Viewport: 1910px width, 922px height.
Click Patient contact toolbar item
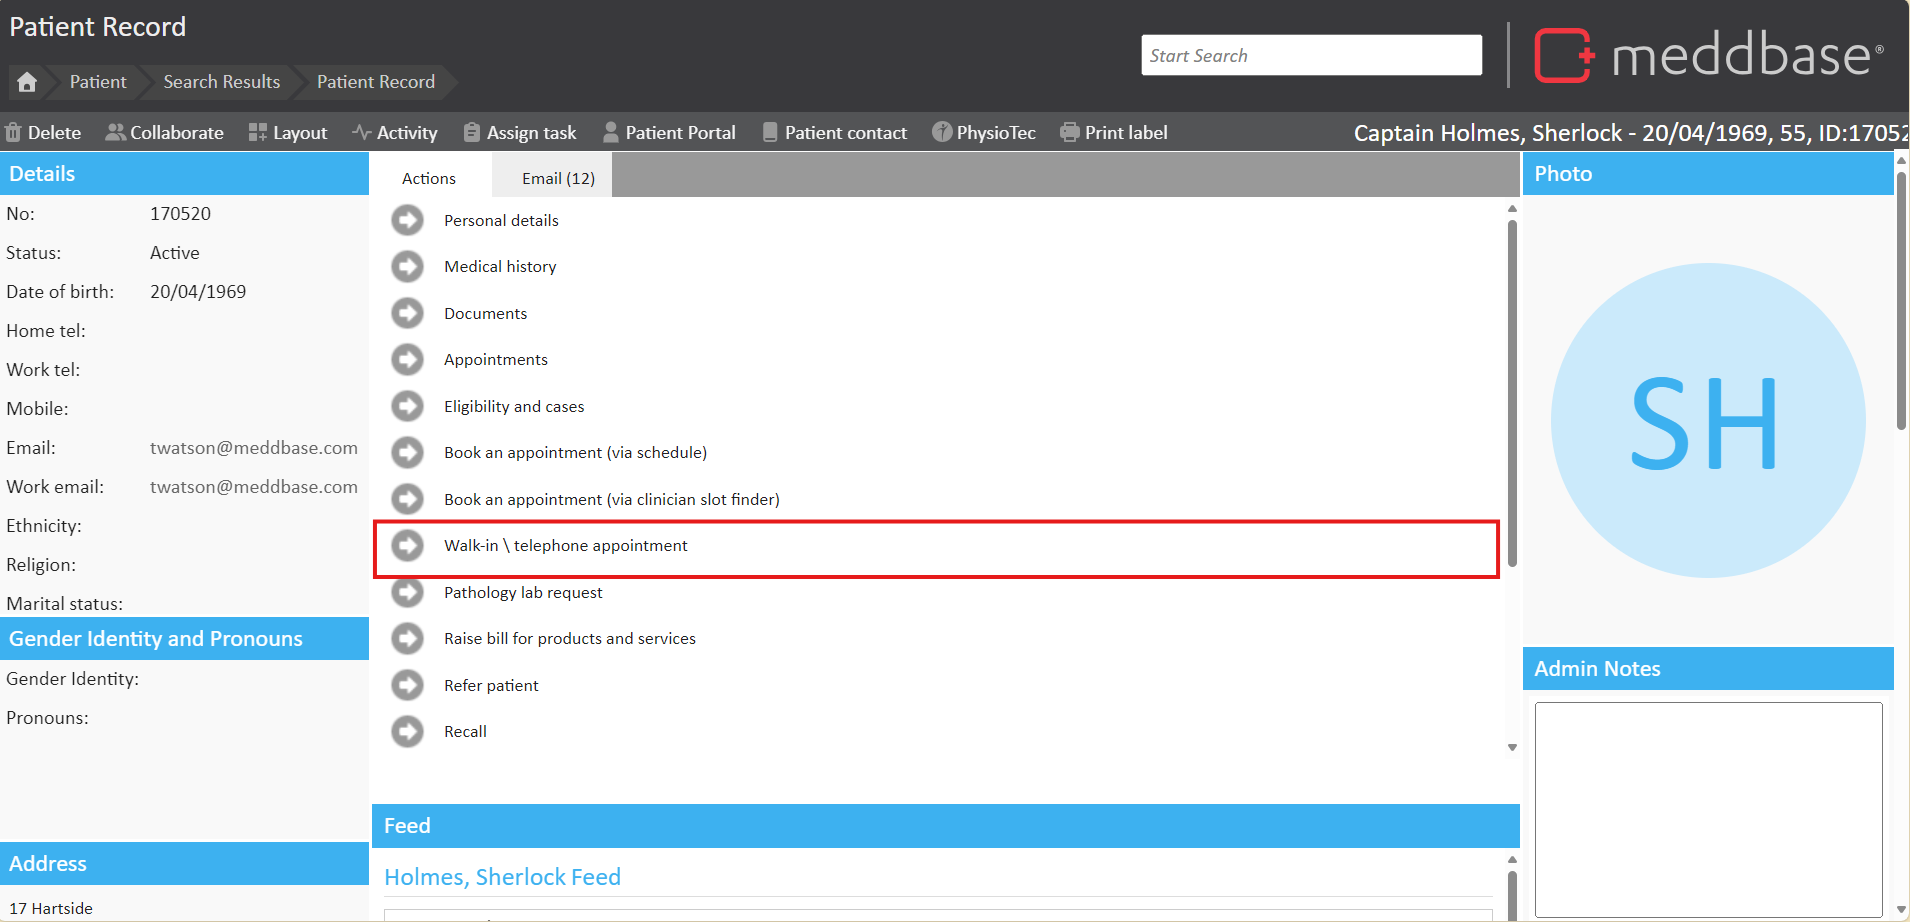coord(835,133)
